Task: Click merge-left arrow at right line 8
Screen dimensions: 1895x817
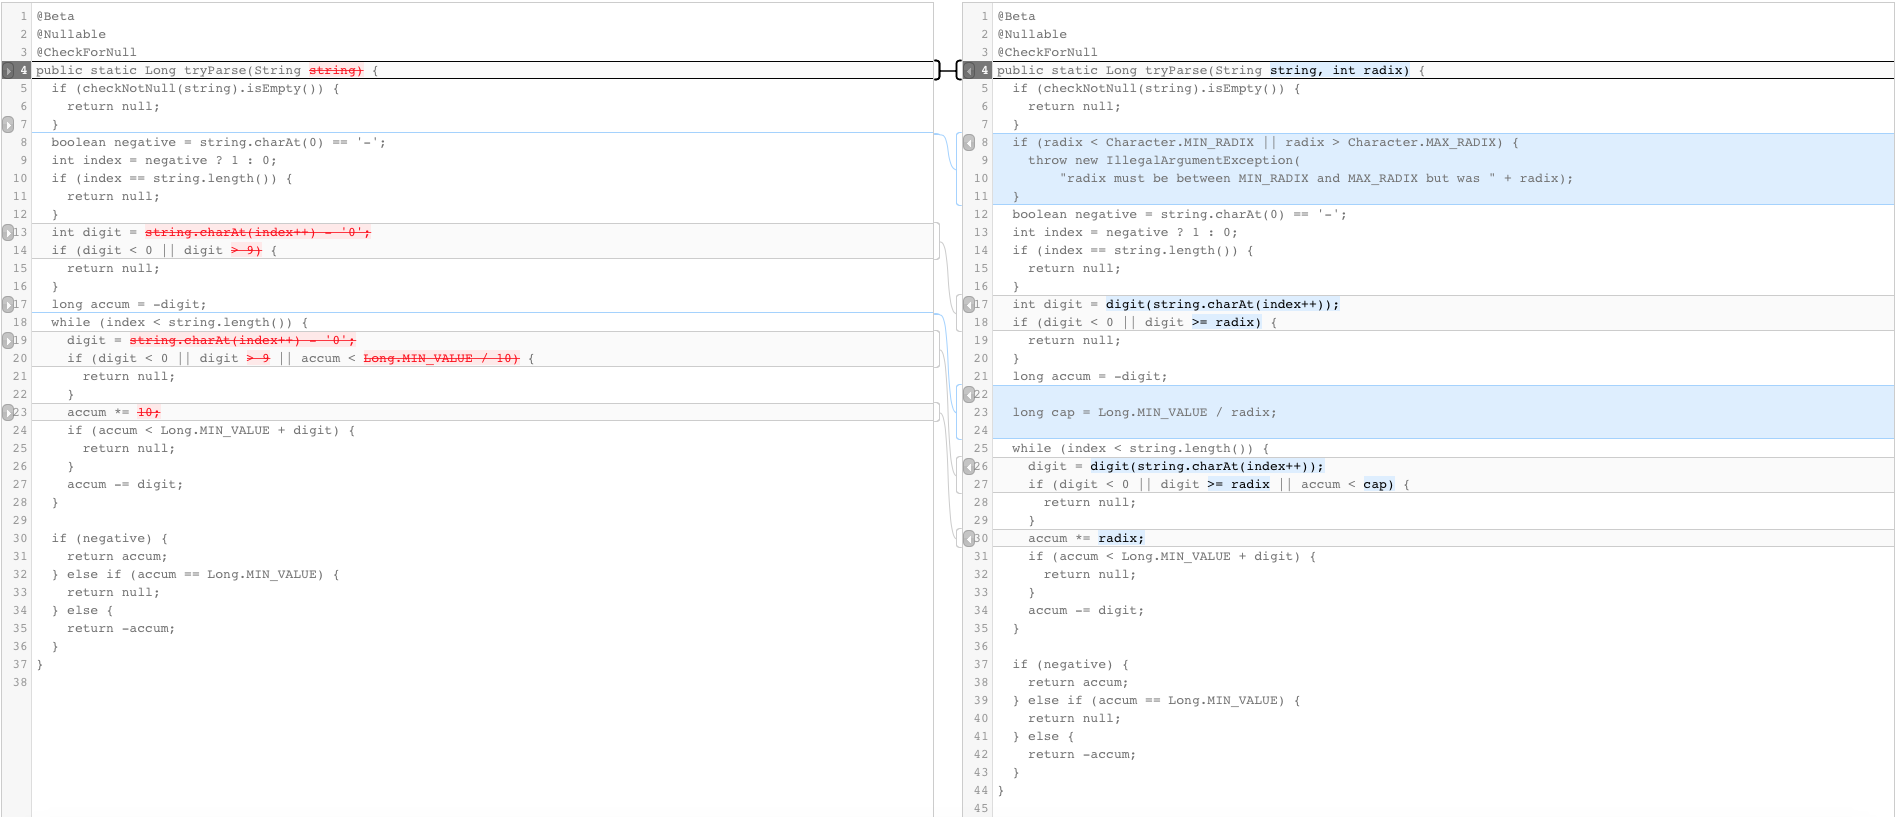Action: tap(969, 143)
